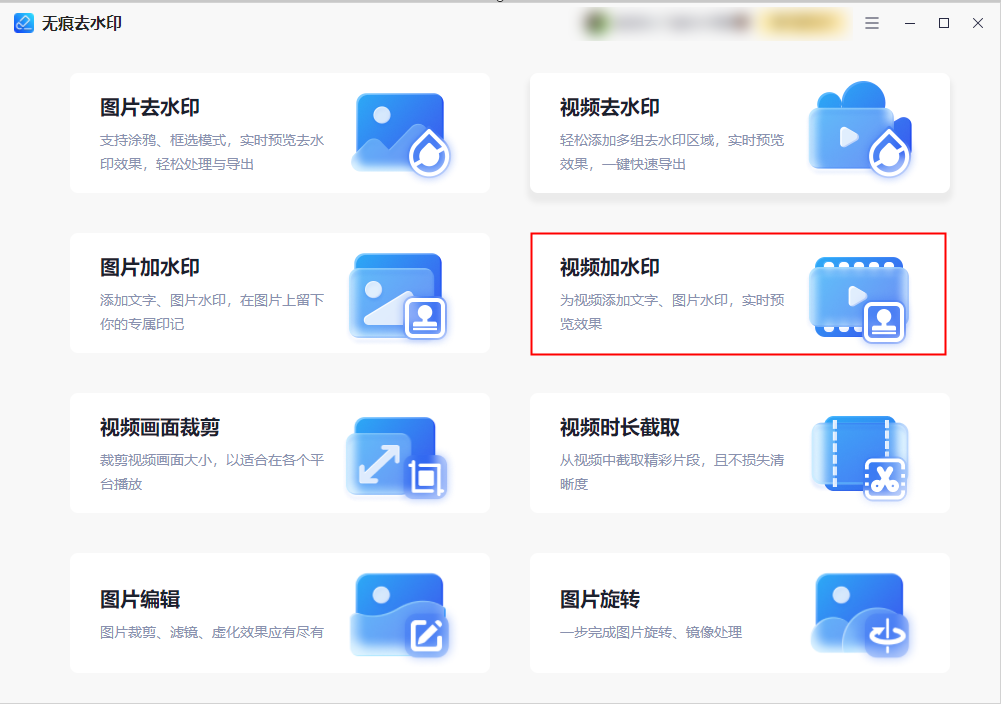Open the 图片编辑 pencil edit icon

(x=397, y=613)
